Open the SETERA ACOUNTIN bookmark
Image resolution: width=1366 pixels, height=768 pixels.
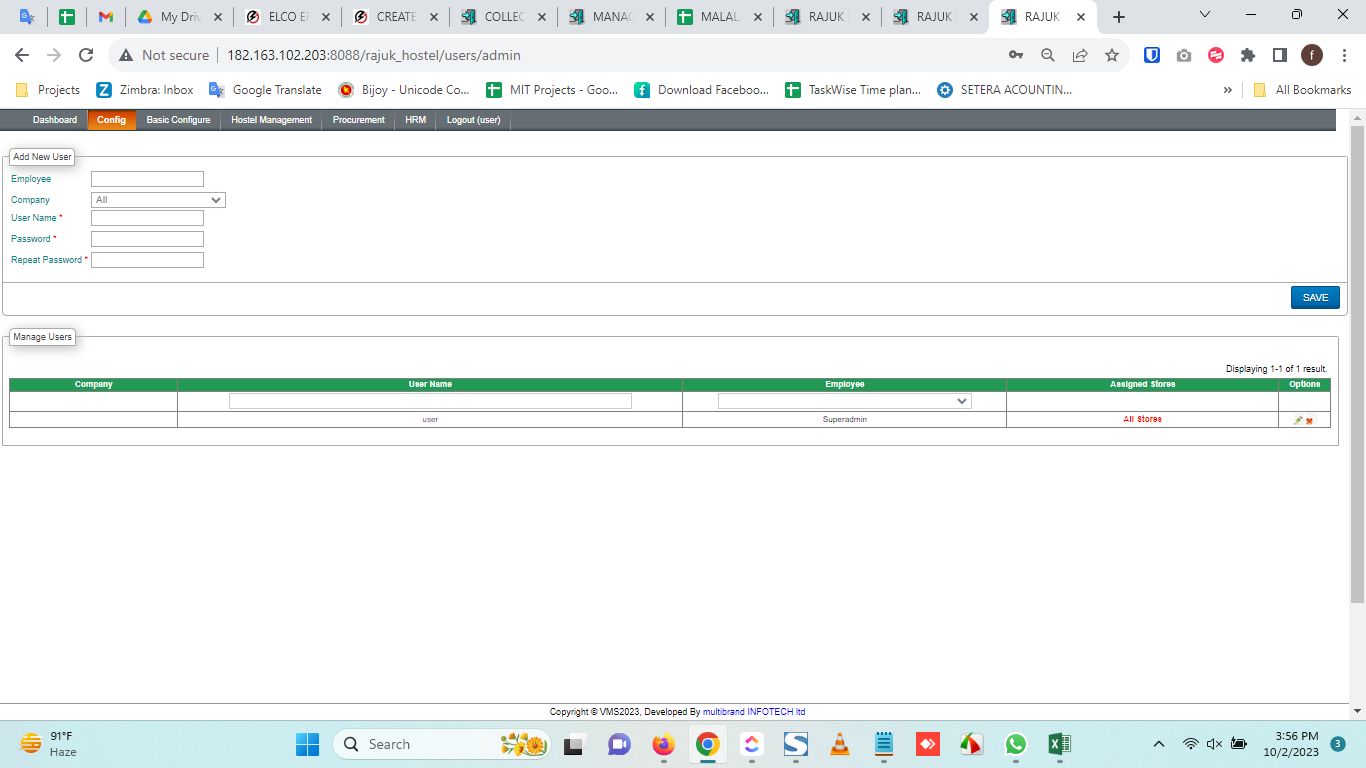1004,90
